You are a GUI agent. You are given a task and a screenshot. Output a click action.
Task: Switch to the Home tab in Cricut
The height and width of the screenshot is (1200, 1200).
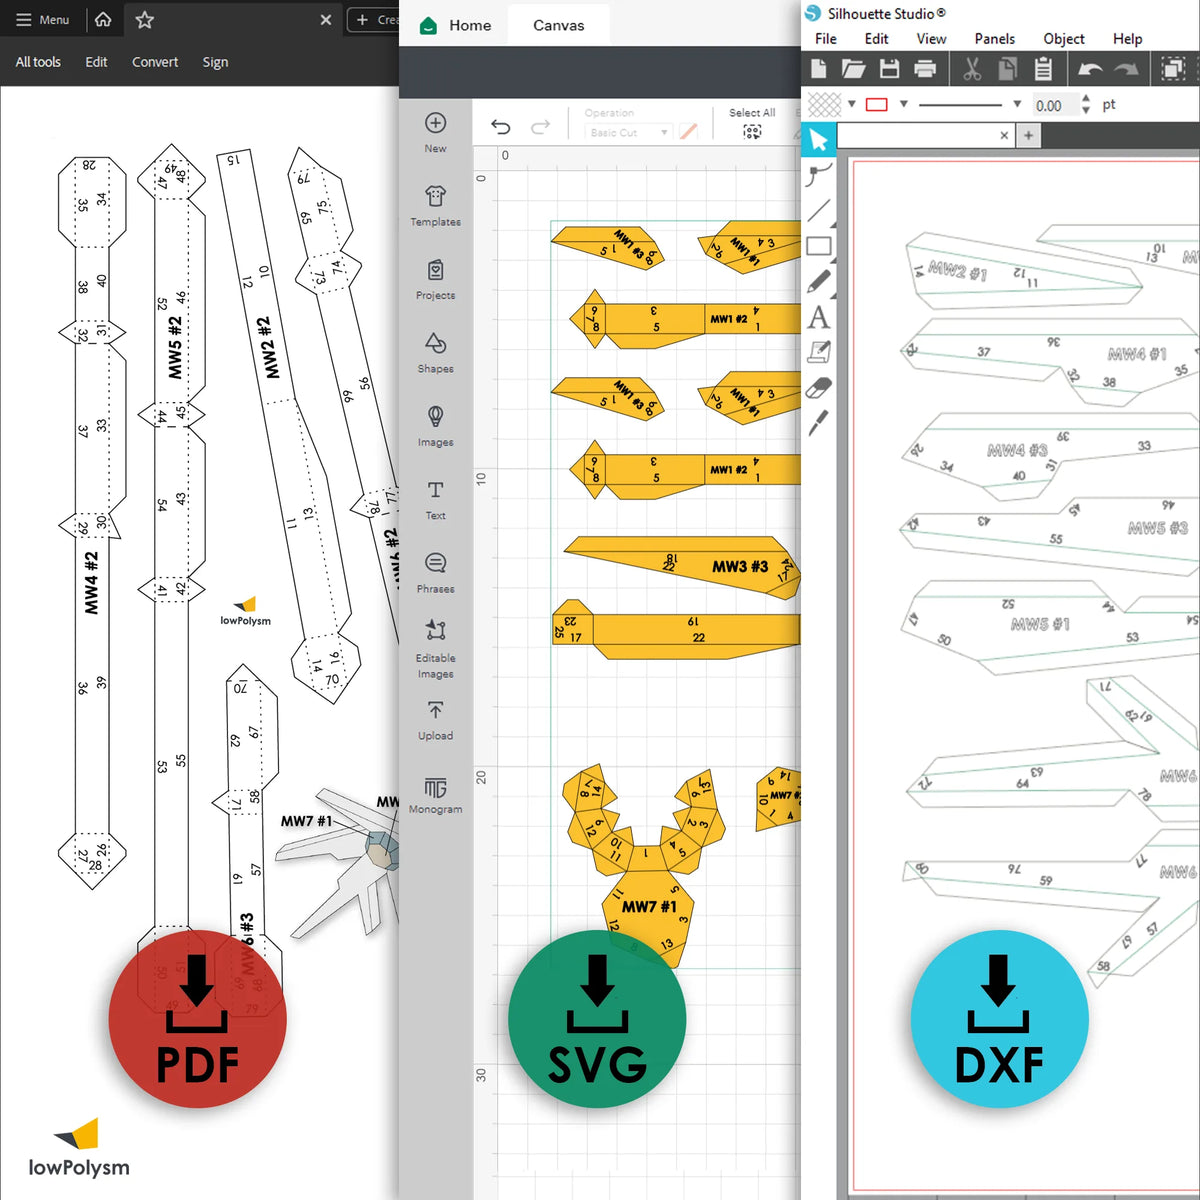(x=470, y=25)
